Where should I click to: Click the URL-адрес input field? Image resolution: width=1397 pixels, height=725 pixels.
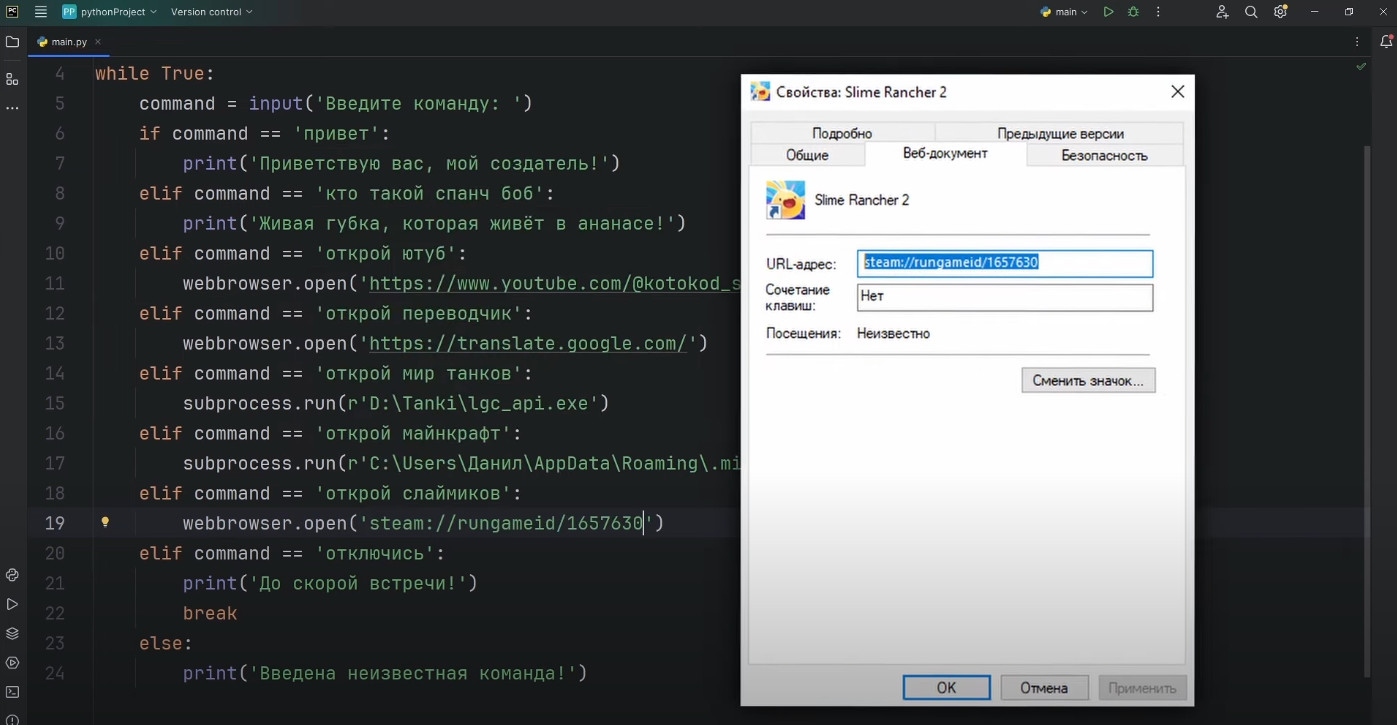point(1005,263)
